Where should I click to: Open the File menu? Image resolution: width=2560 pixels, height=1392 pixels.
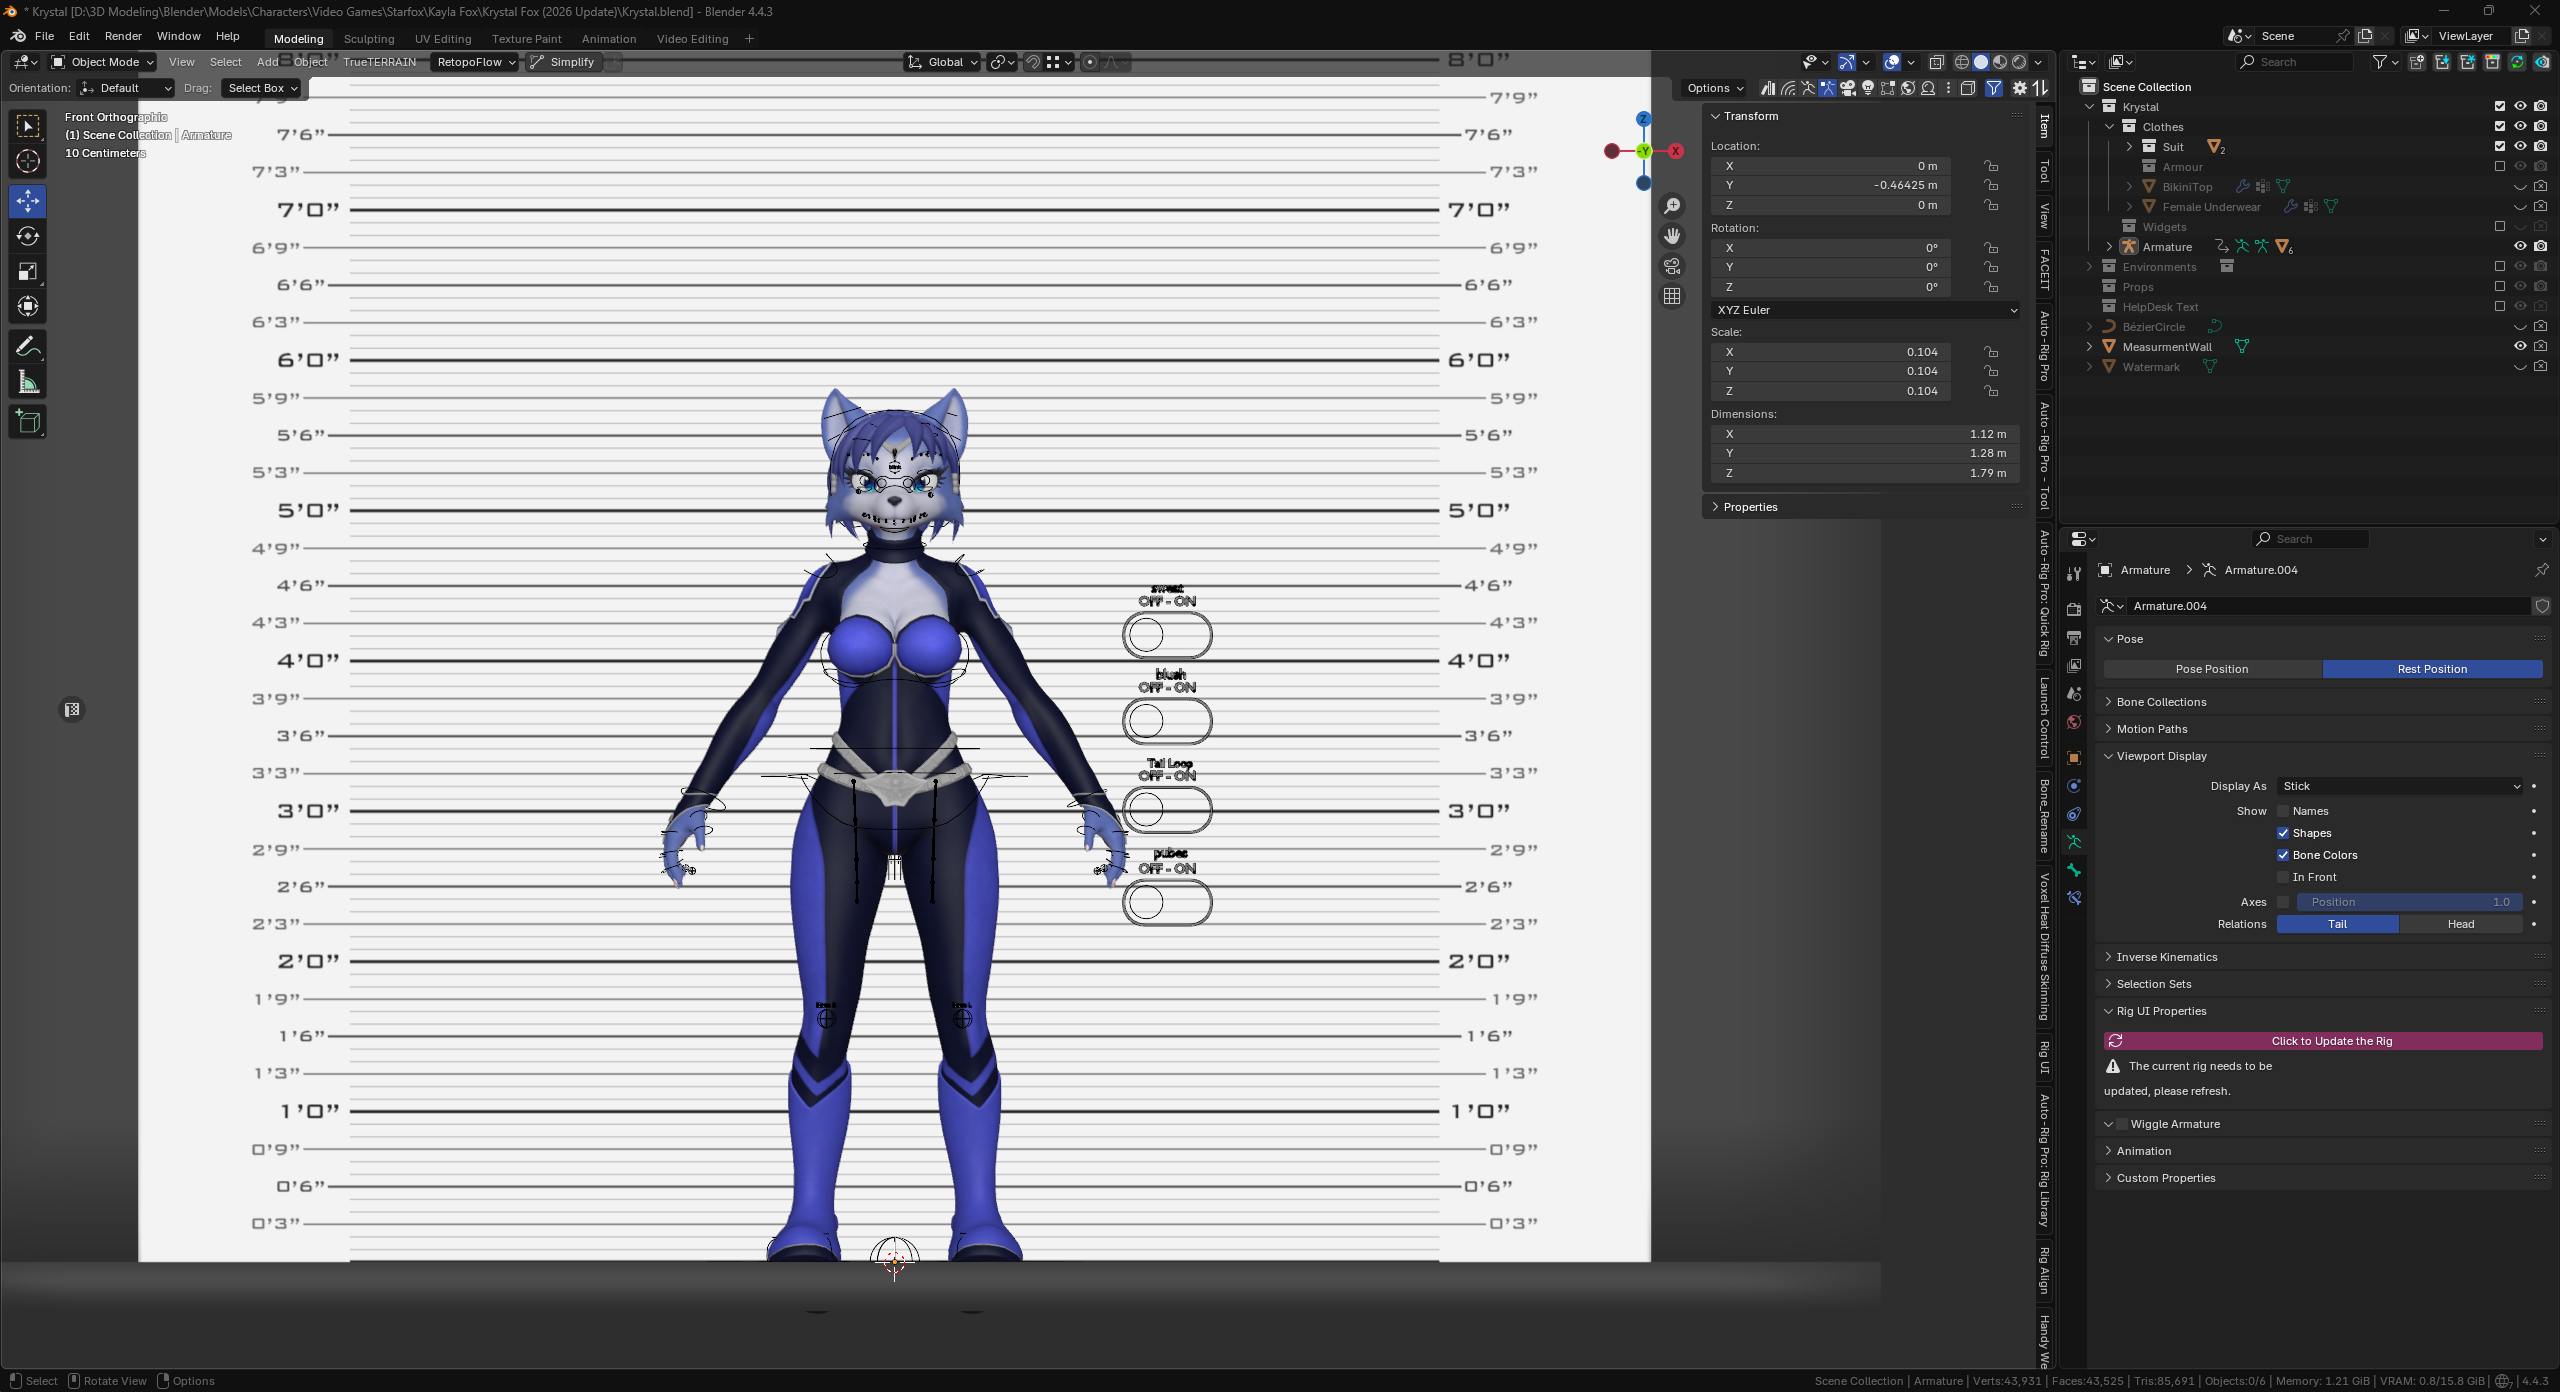pyautogui.click(x=44, y=36)
